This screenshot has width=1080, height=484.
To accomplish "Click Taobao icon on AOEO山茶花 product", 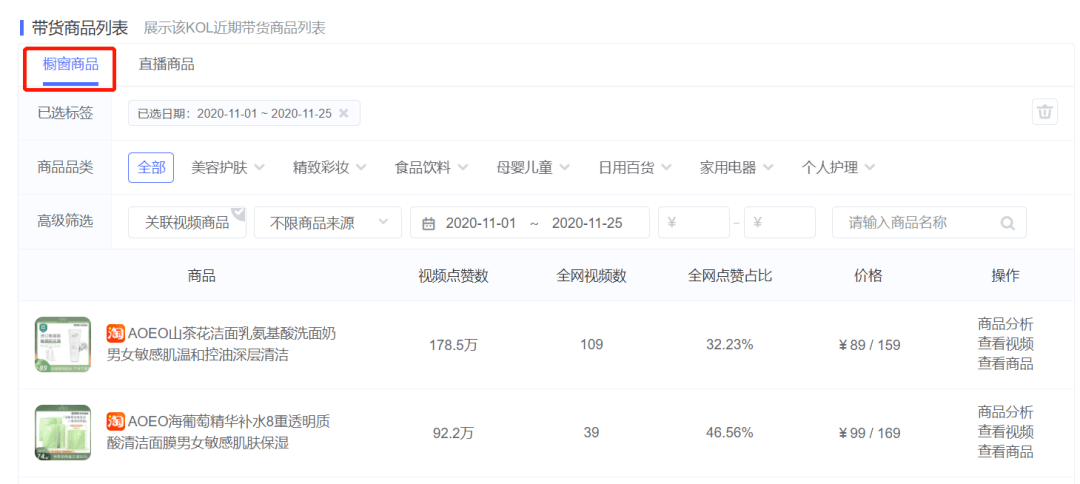I will pos(115,333).
